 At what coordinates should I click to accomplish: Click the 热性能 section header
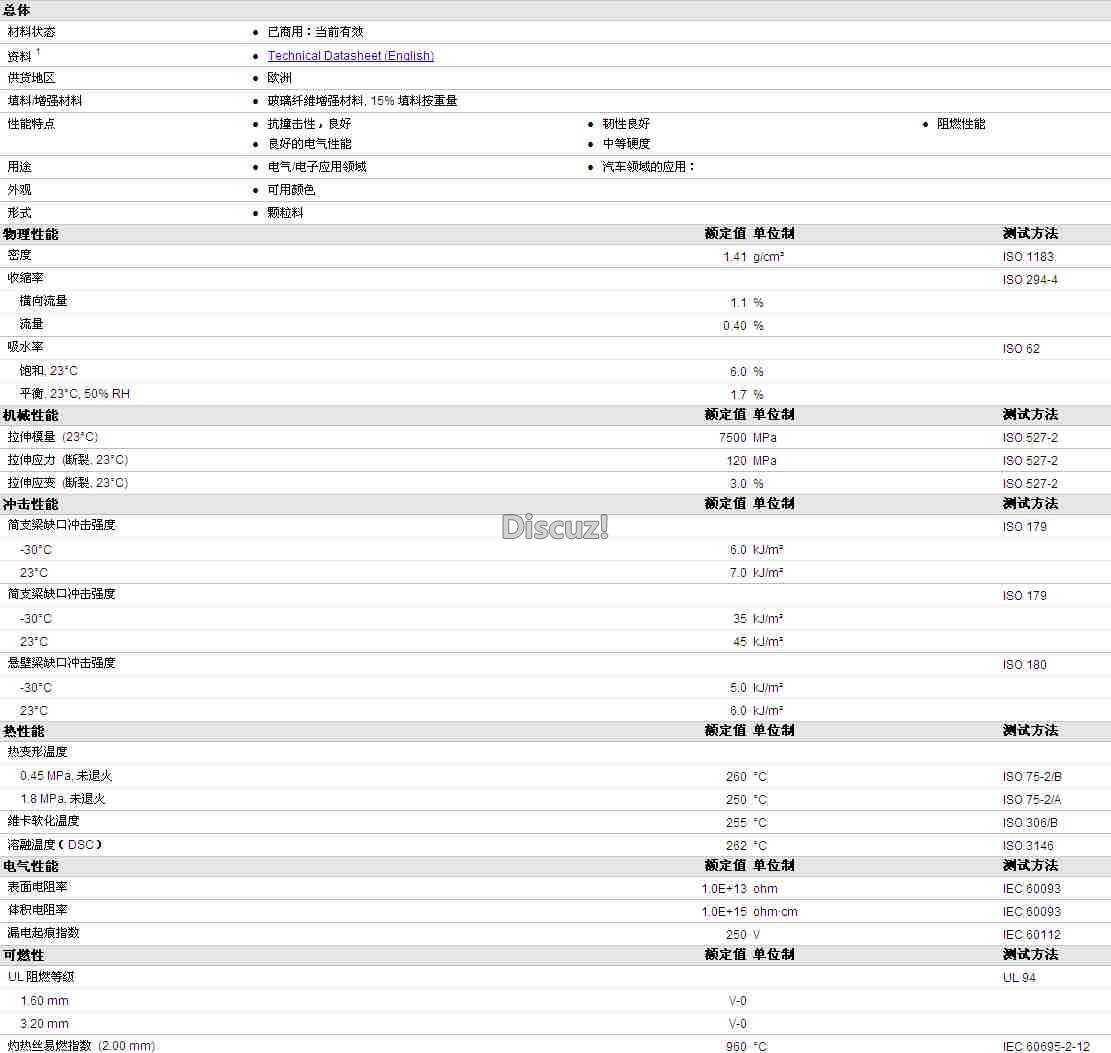(23, 731)
